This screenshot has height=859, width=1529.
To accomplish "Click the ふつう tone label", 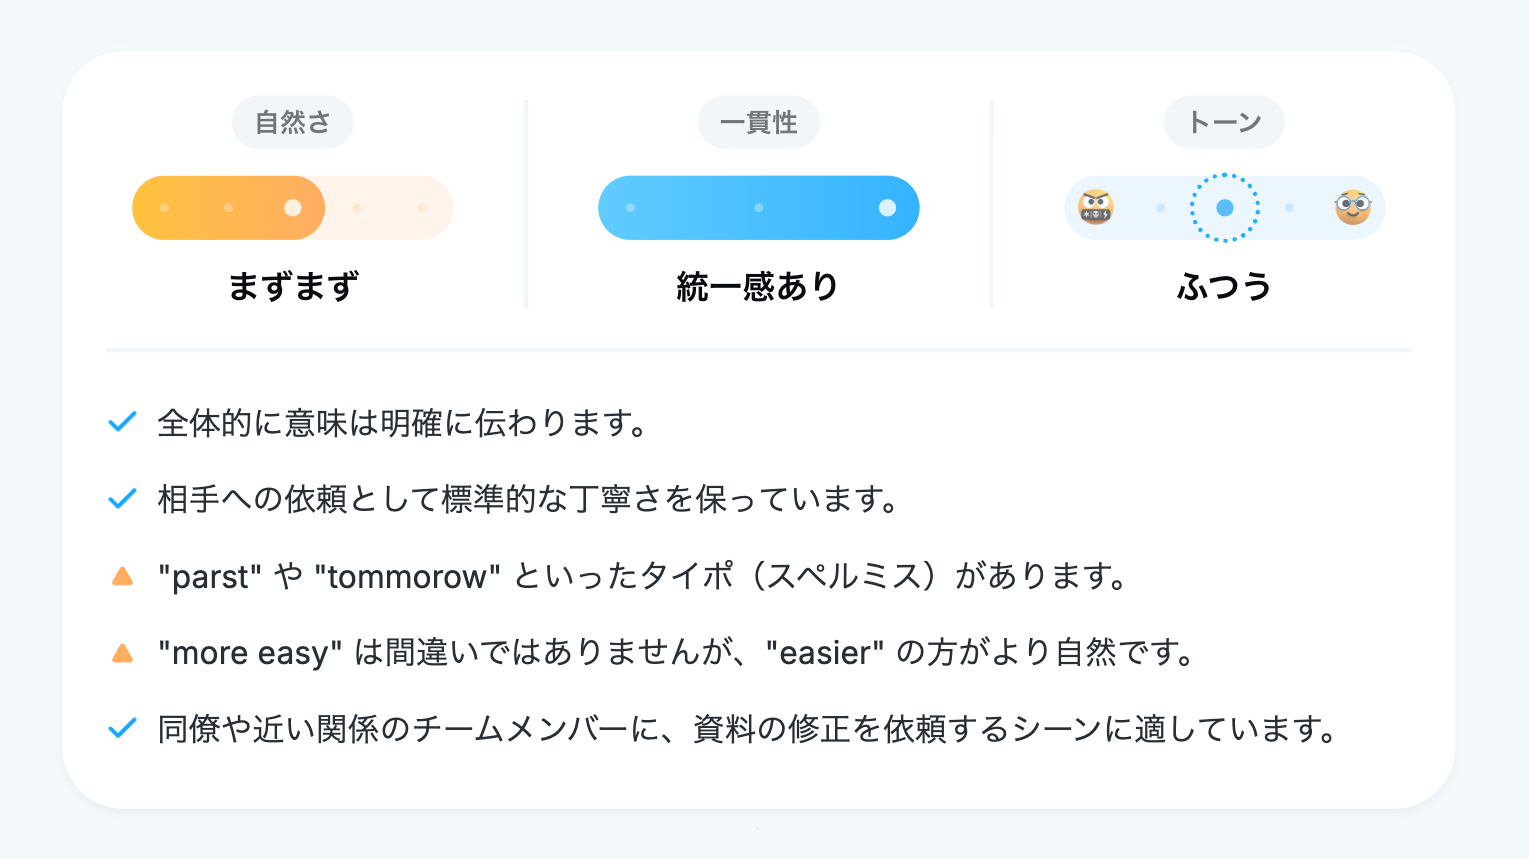I will point(1224,287).
